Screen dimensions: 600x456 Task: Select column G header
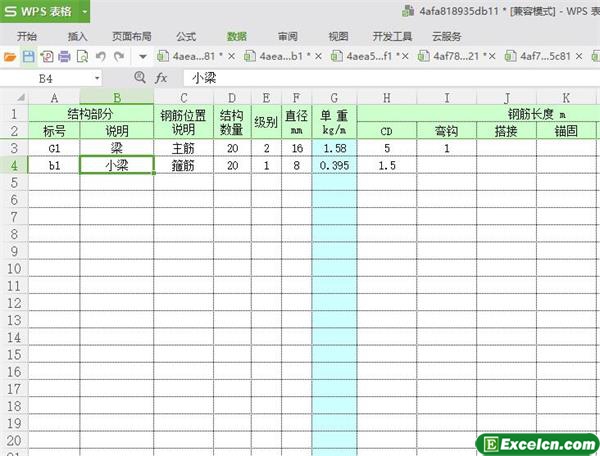point(334,98)
